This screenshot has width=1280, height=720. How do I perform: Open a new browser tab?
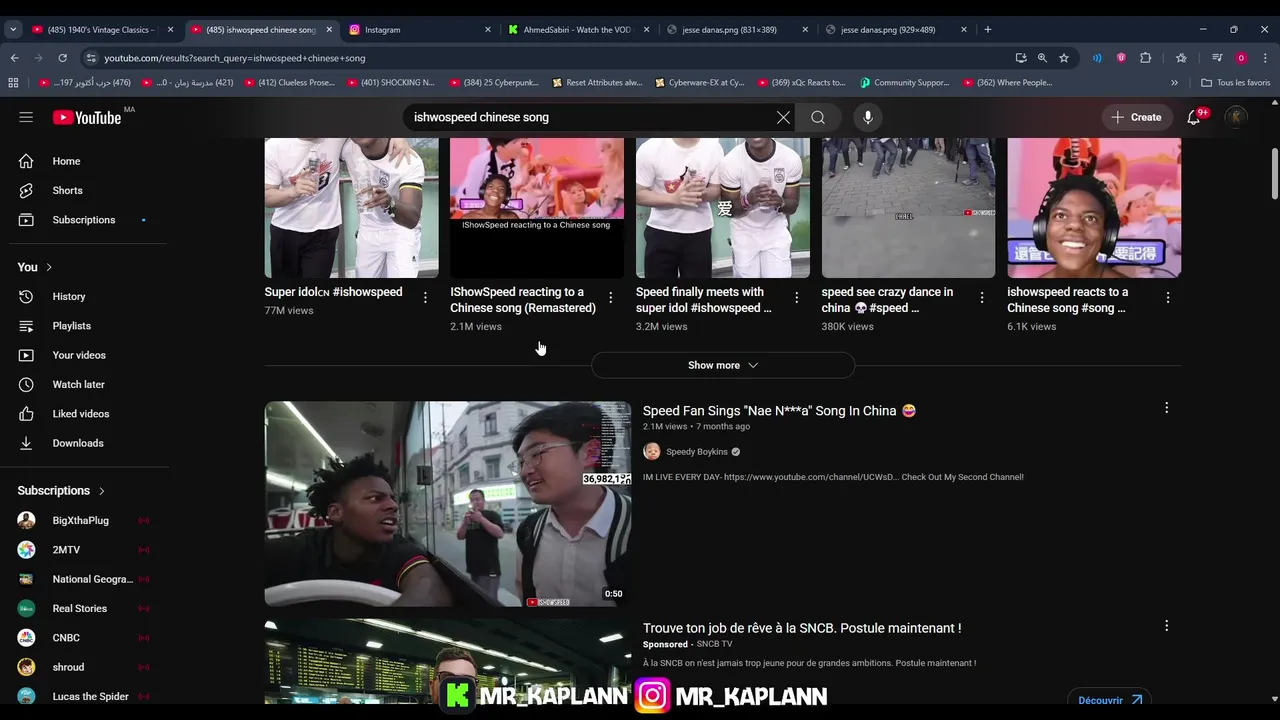(x=987, y=29)
